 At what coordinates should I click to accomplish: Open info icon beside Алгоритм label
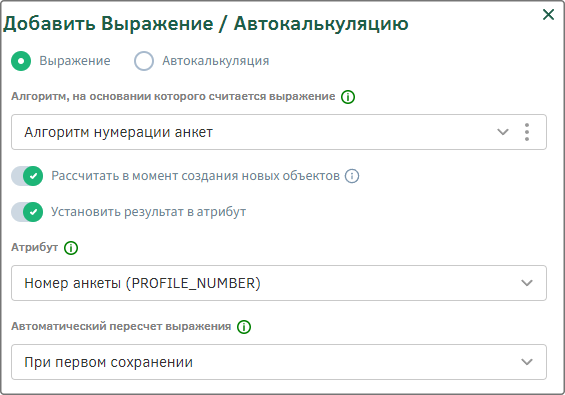348,97
